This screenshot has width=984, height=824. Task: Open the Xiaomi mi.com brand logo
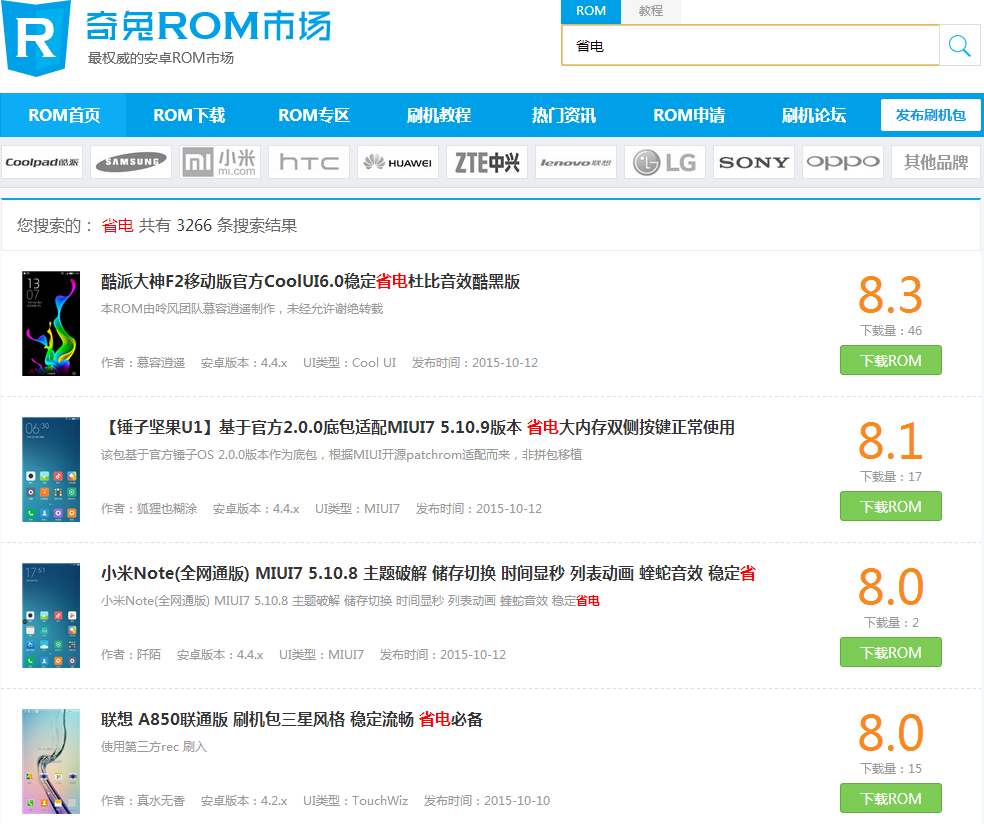pyautogui.click(x=220, y=163)
